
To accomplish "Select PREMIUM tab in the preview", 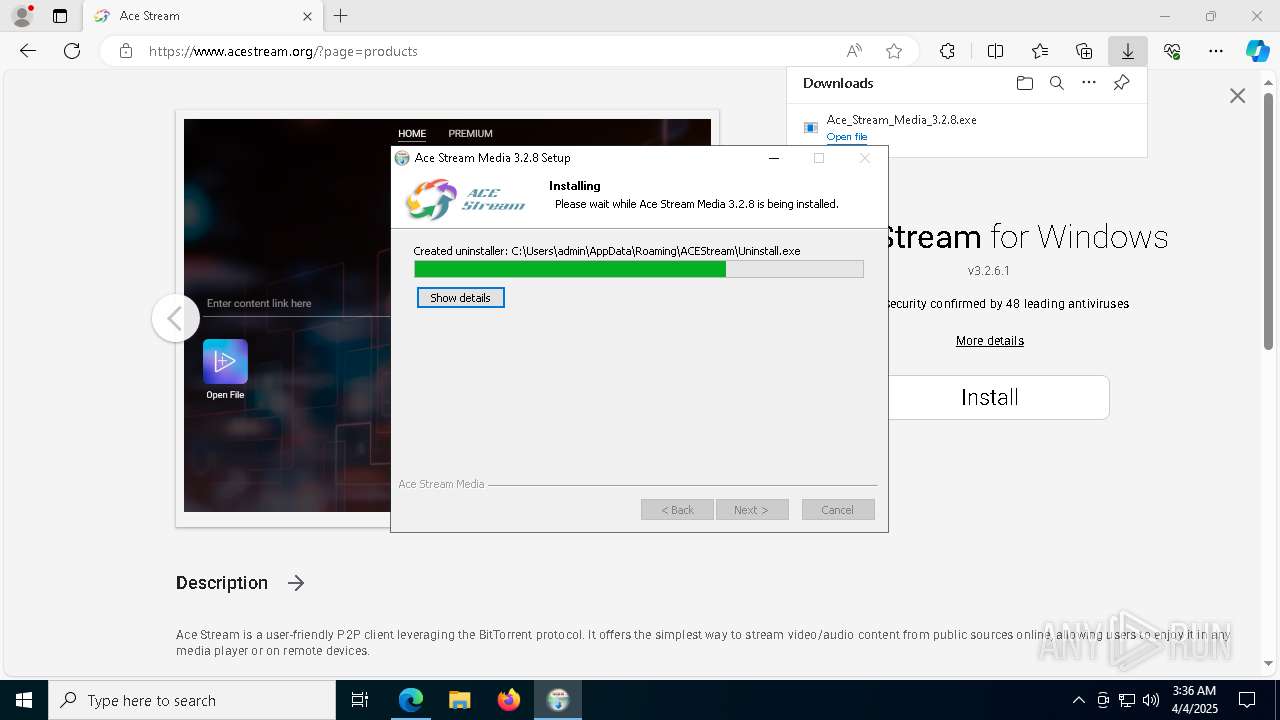I will [470, 133].
